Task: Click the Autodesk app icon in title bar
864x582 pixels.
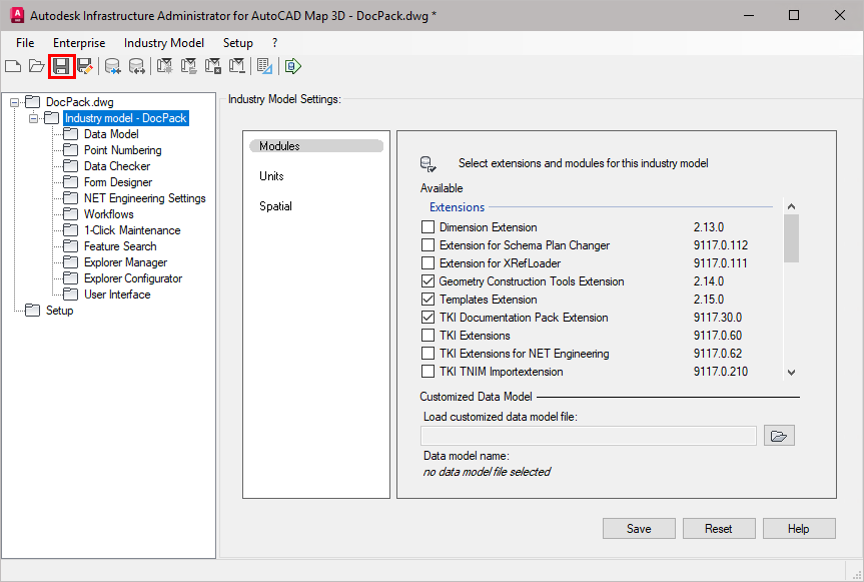Action: click(17, 15)
